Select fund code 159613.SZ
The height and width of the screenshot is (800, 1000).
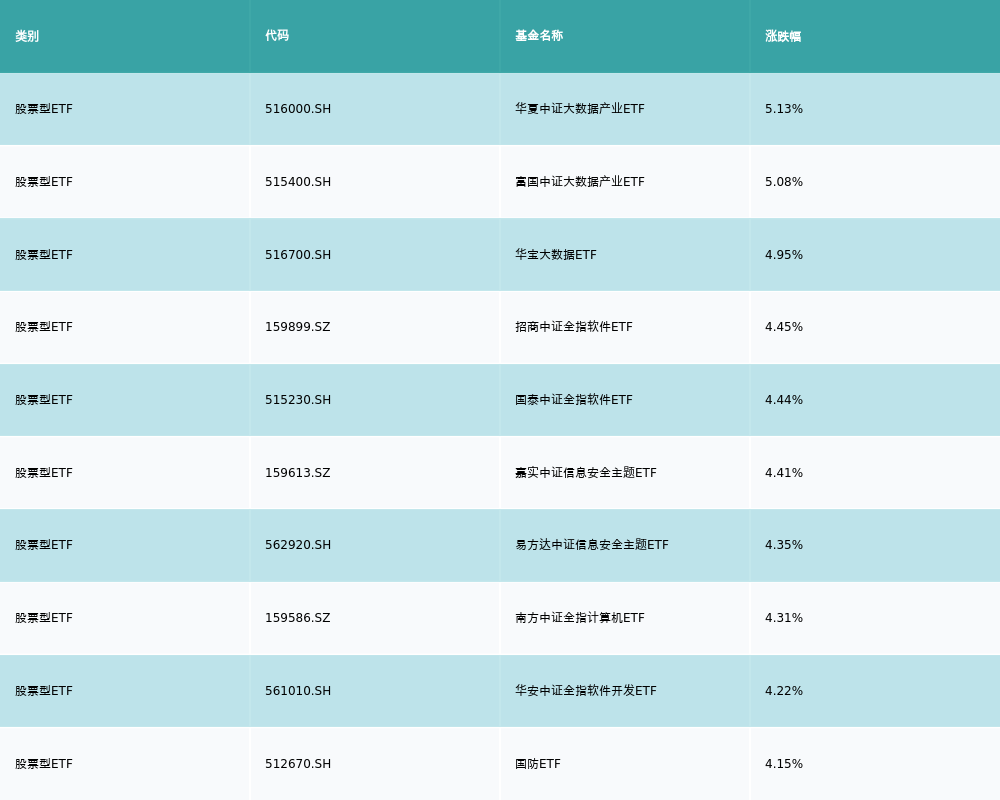click(x=298, y=473)
